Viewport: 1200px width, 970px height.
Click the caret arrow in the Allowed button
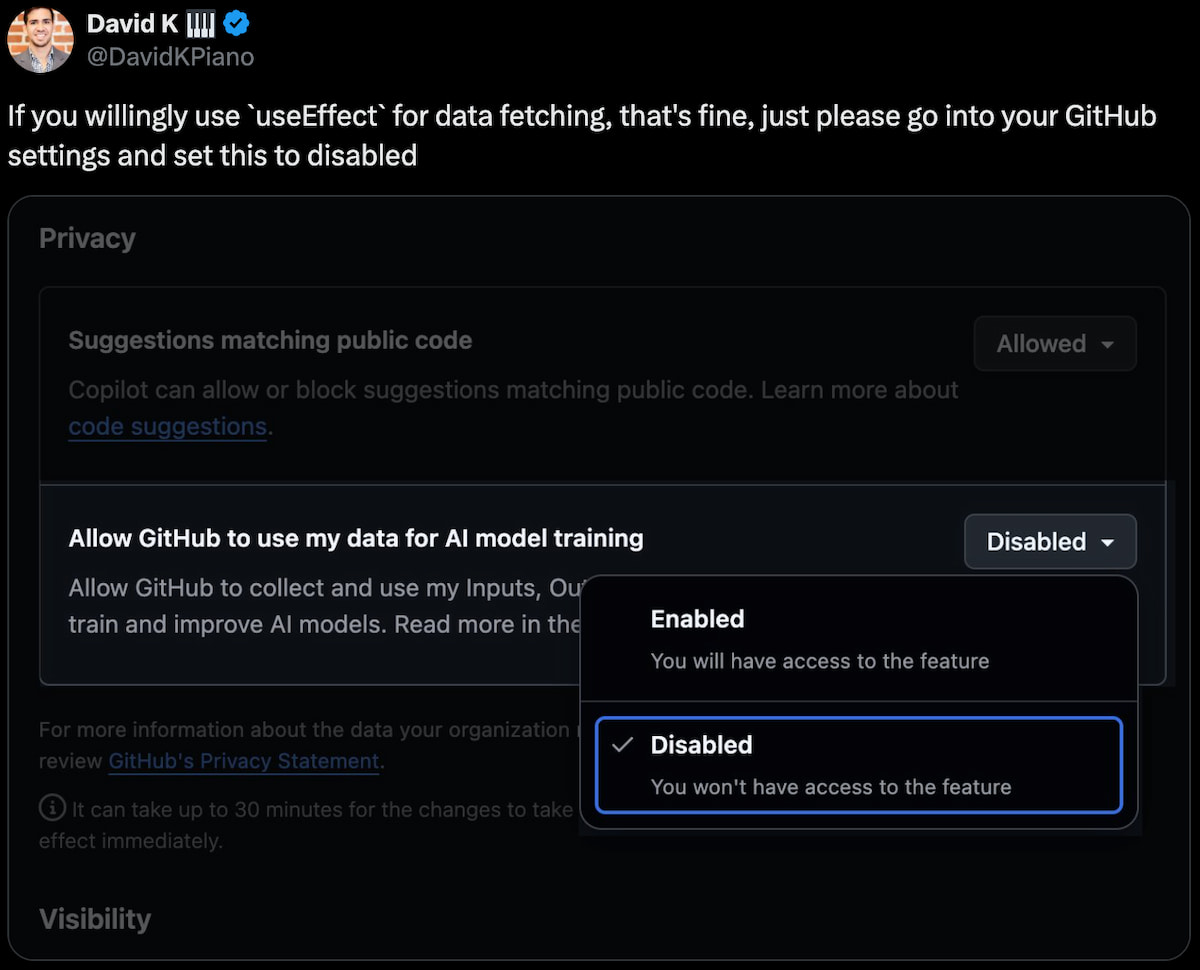point(1107,344)
